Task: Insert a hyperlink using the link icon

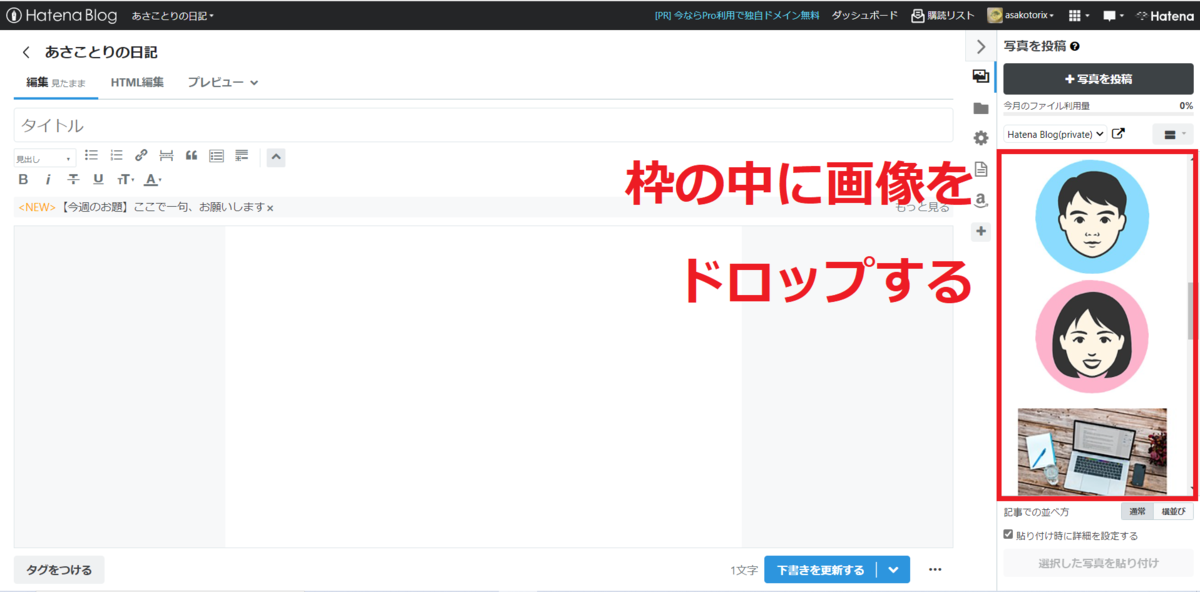Action: (141, 155)
